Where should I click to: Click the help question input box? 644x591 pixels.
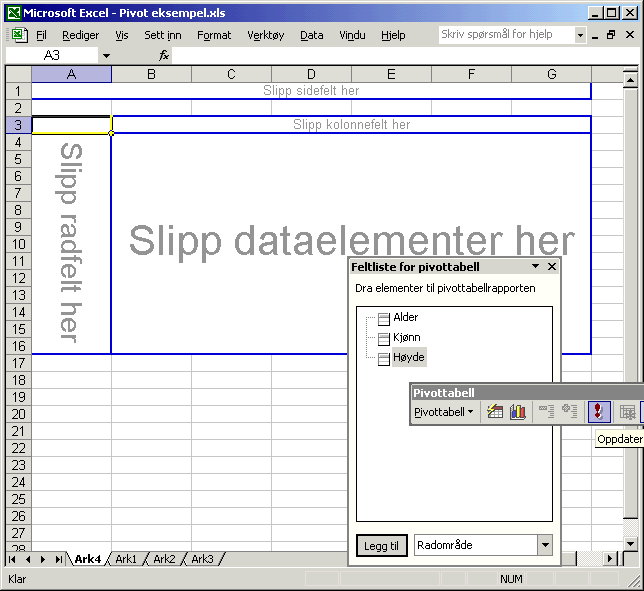pyautogui.click(x=506, y=35)
